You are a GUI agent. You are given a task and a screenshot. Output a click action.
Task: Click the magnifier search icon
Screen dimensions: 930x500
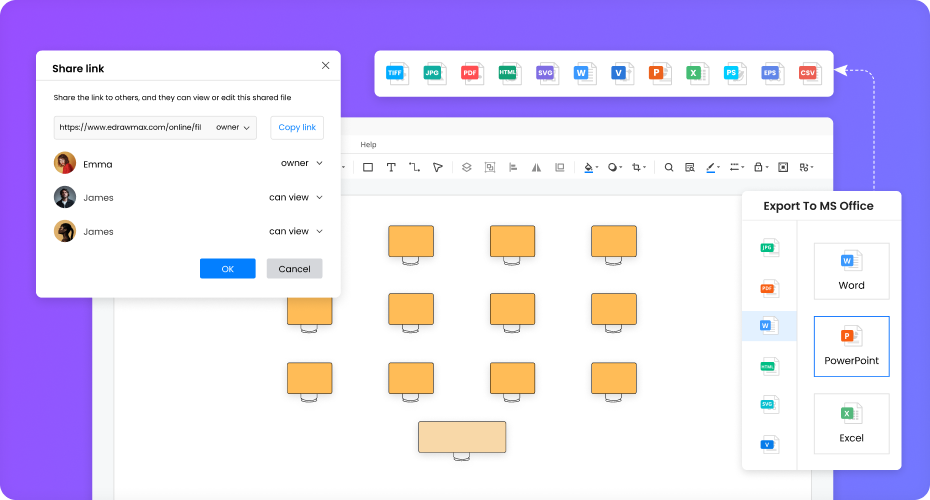click(x=669, y=168)
